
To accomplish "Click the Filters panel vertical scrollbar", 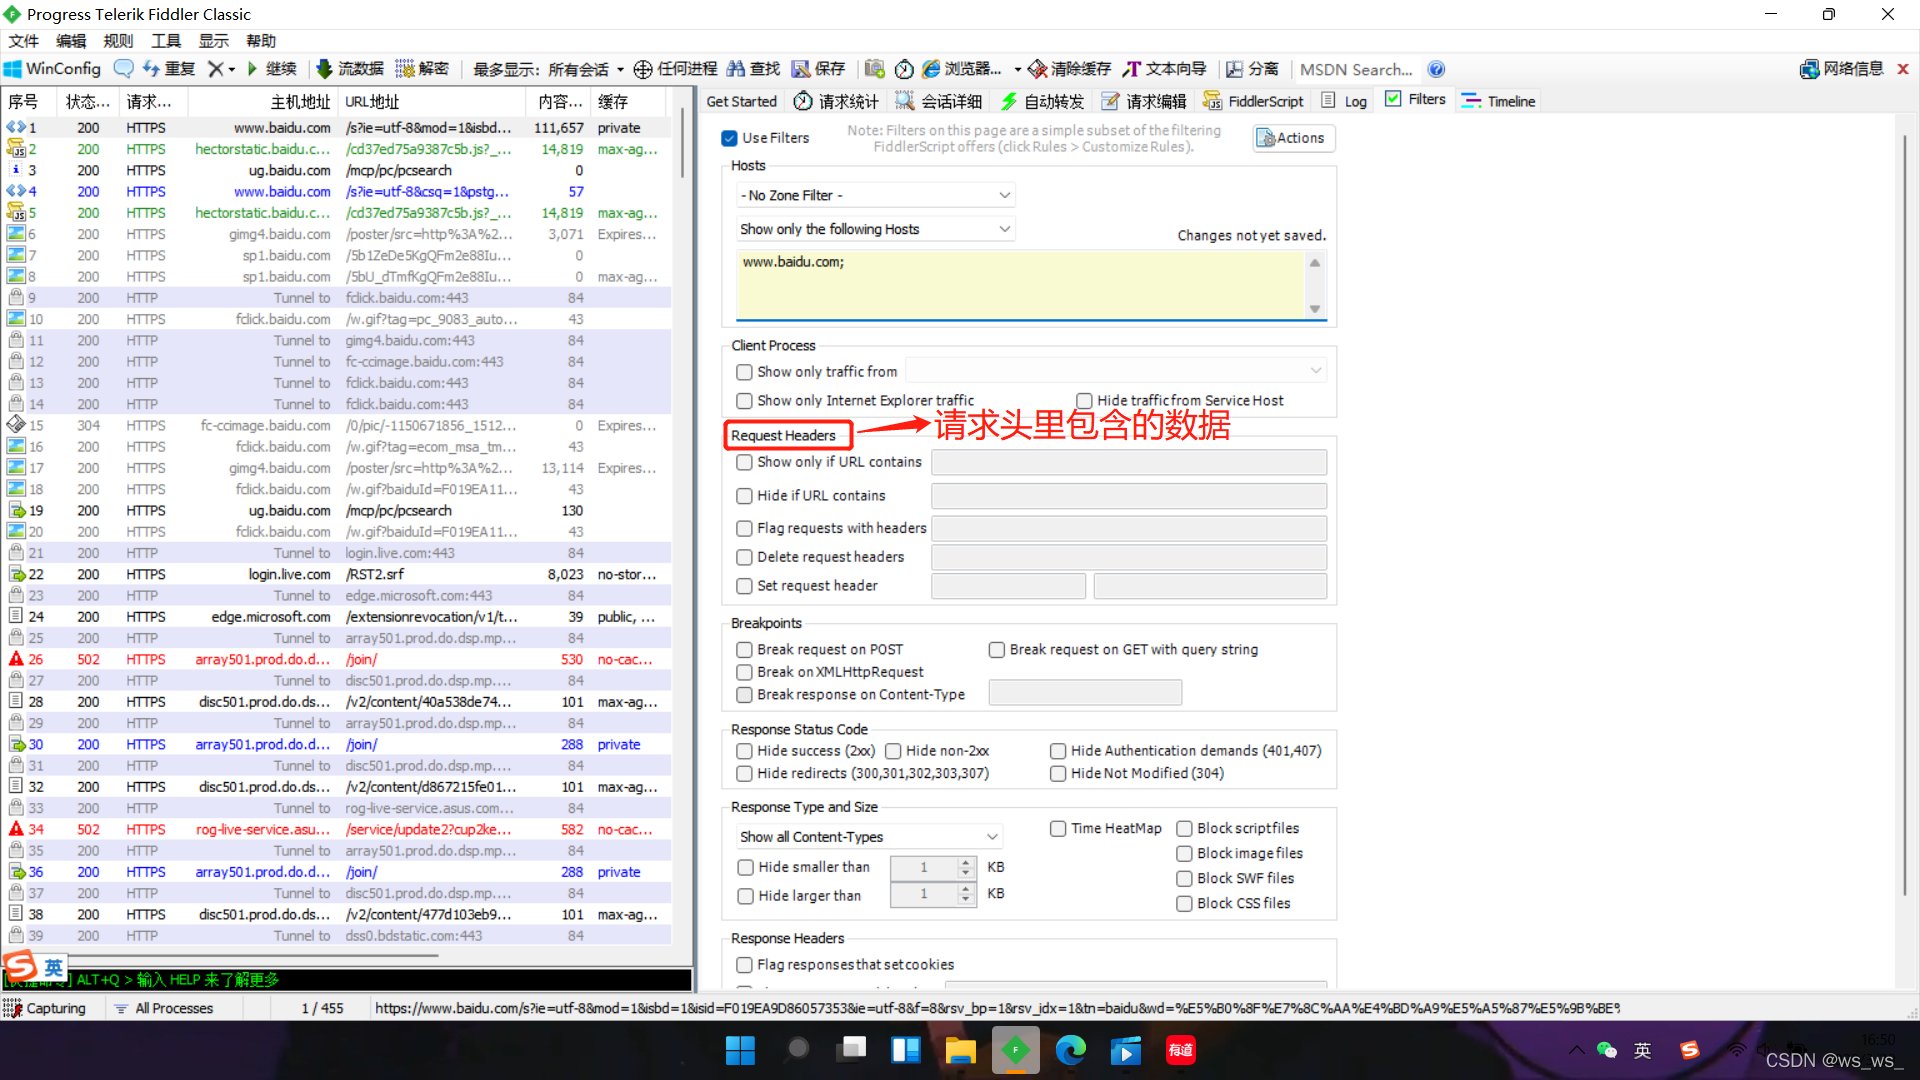I will [1904, 515].
